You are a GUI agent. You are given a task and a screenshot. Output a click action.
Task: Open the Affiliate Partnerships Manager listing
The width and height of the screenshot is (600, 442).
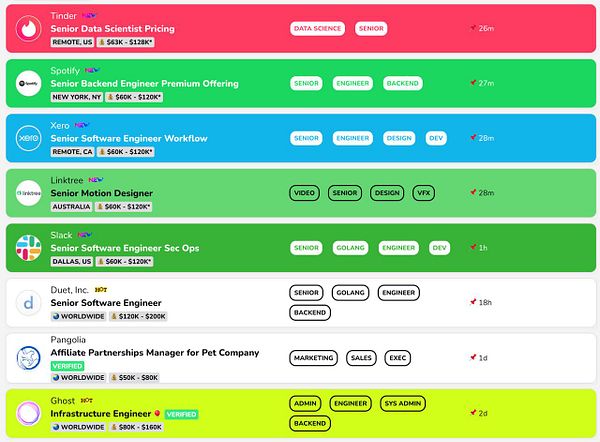(155, 352)
